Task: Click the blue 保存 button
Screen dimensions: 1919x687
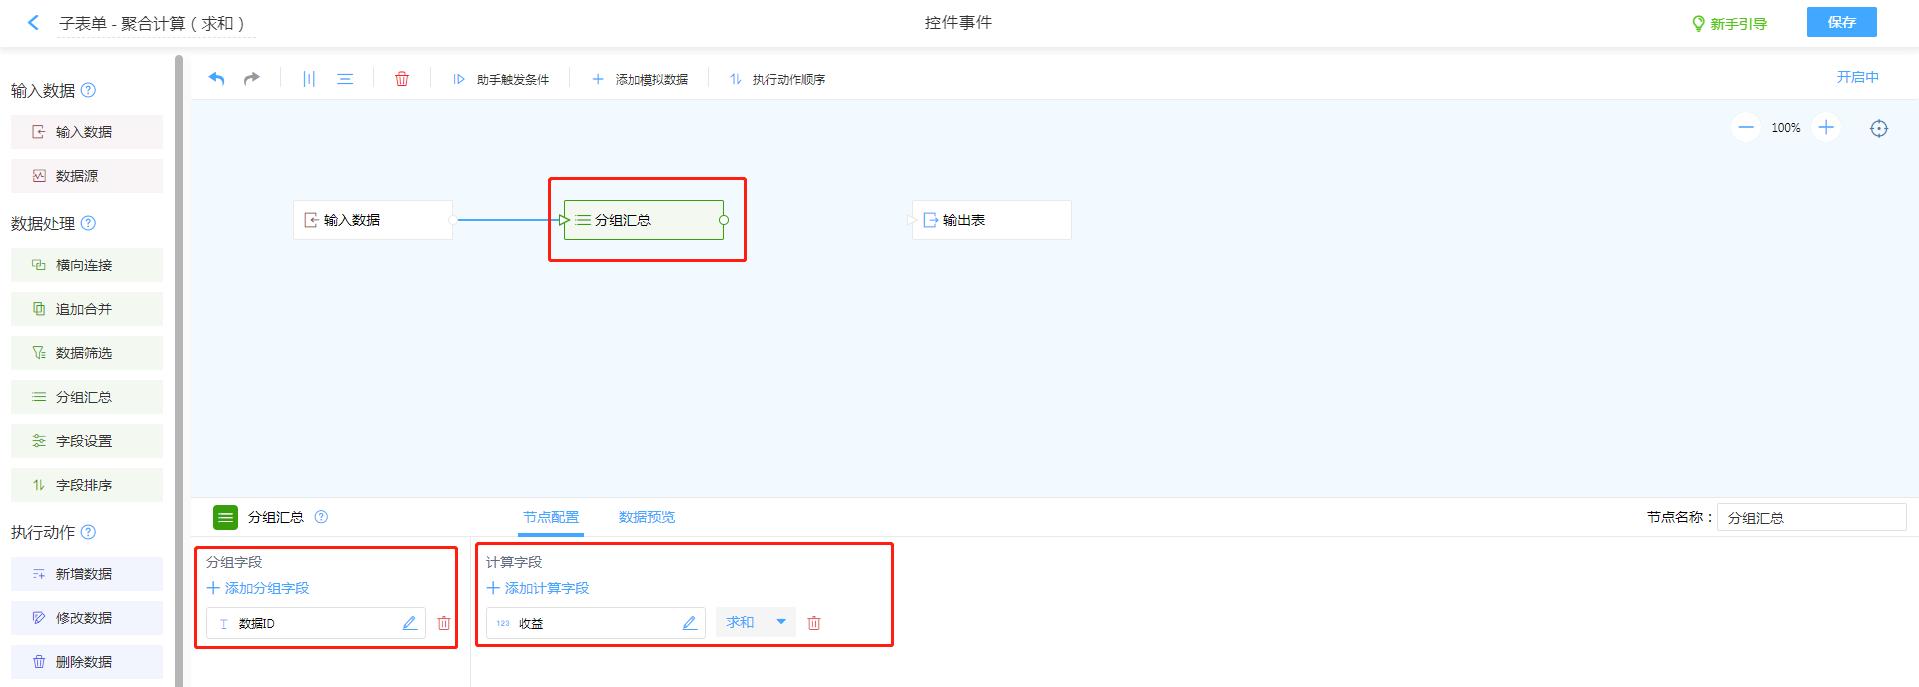Action: pyautogui.click(x=1841, y=22)
